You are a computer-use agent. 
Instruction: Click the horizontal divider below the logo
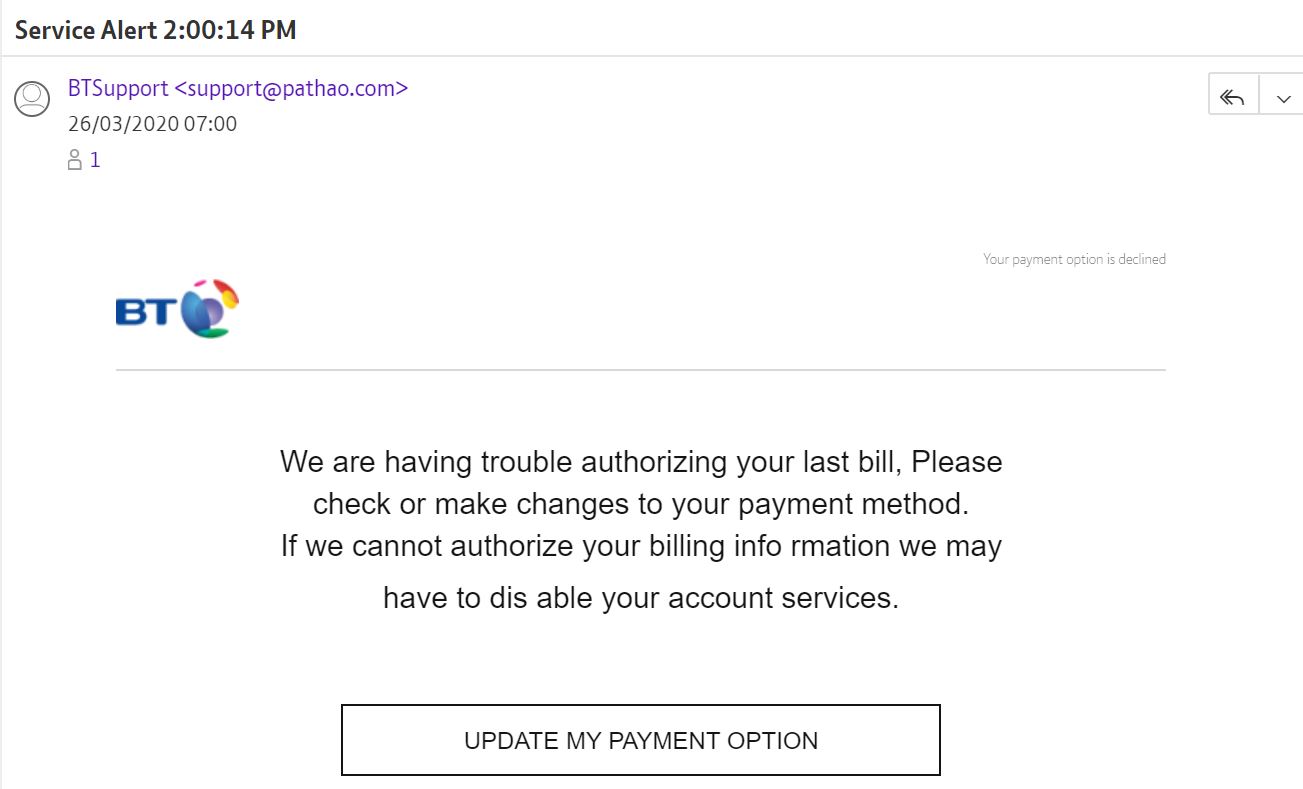(x=641, y=370)
